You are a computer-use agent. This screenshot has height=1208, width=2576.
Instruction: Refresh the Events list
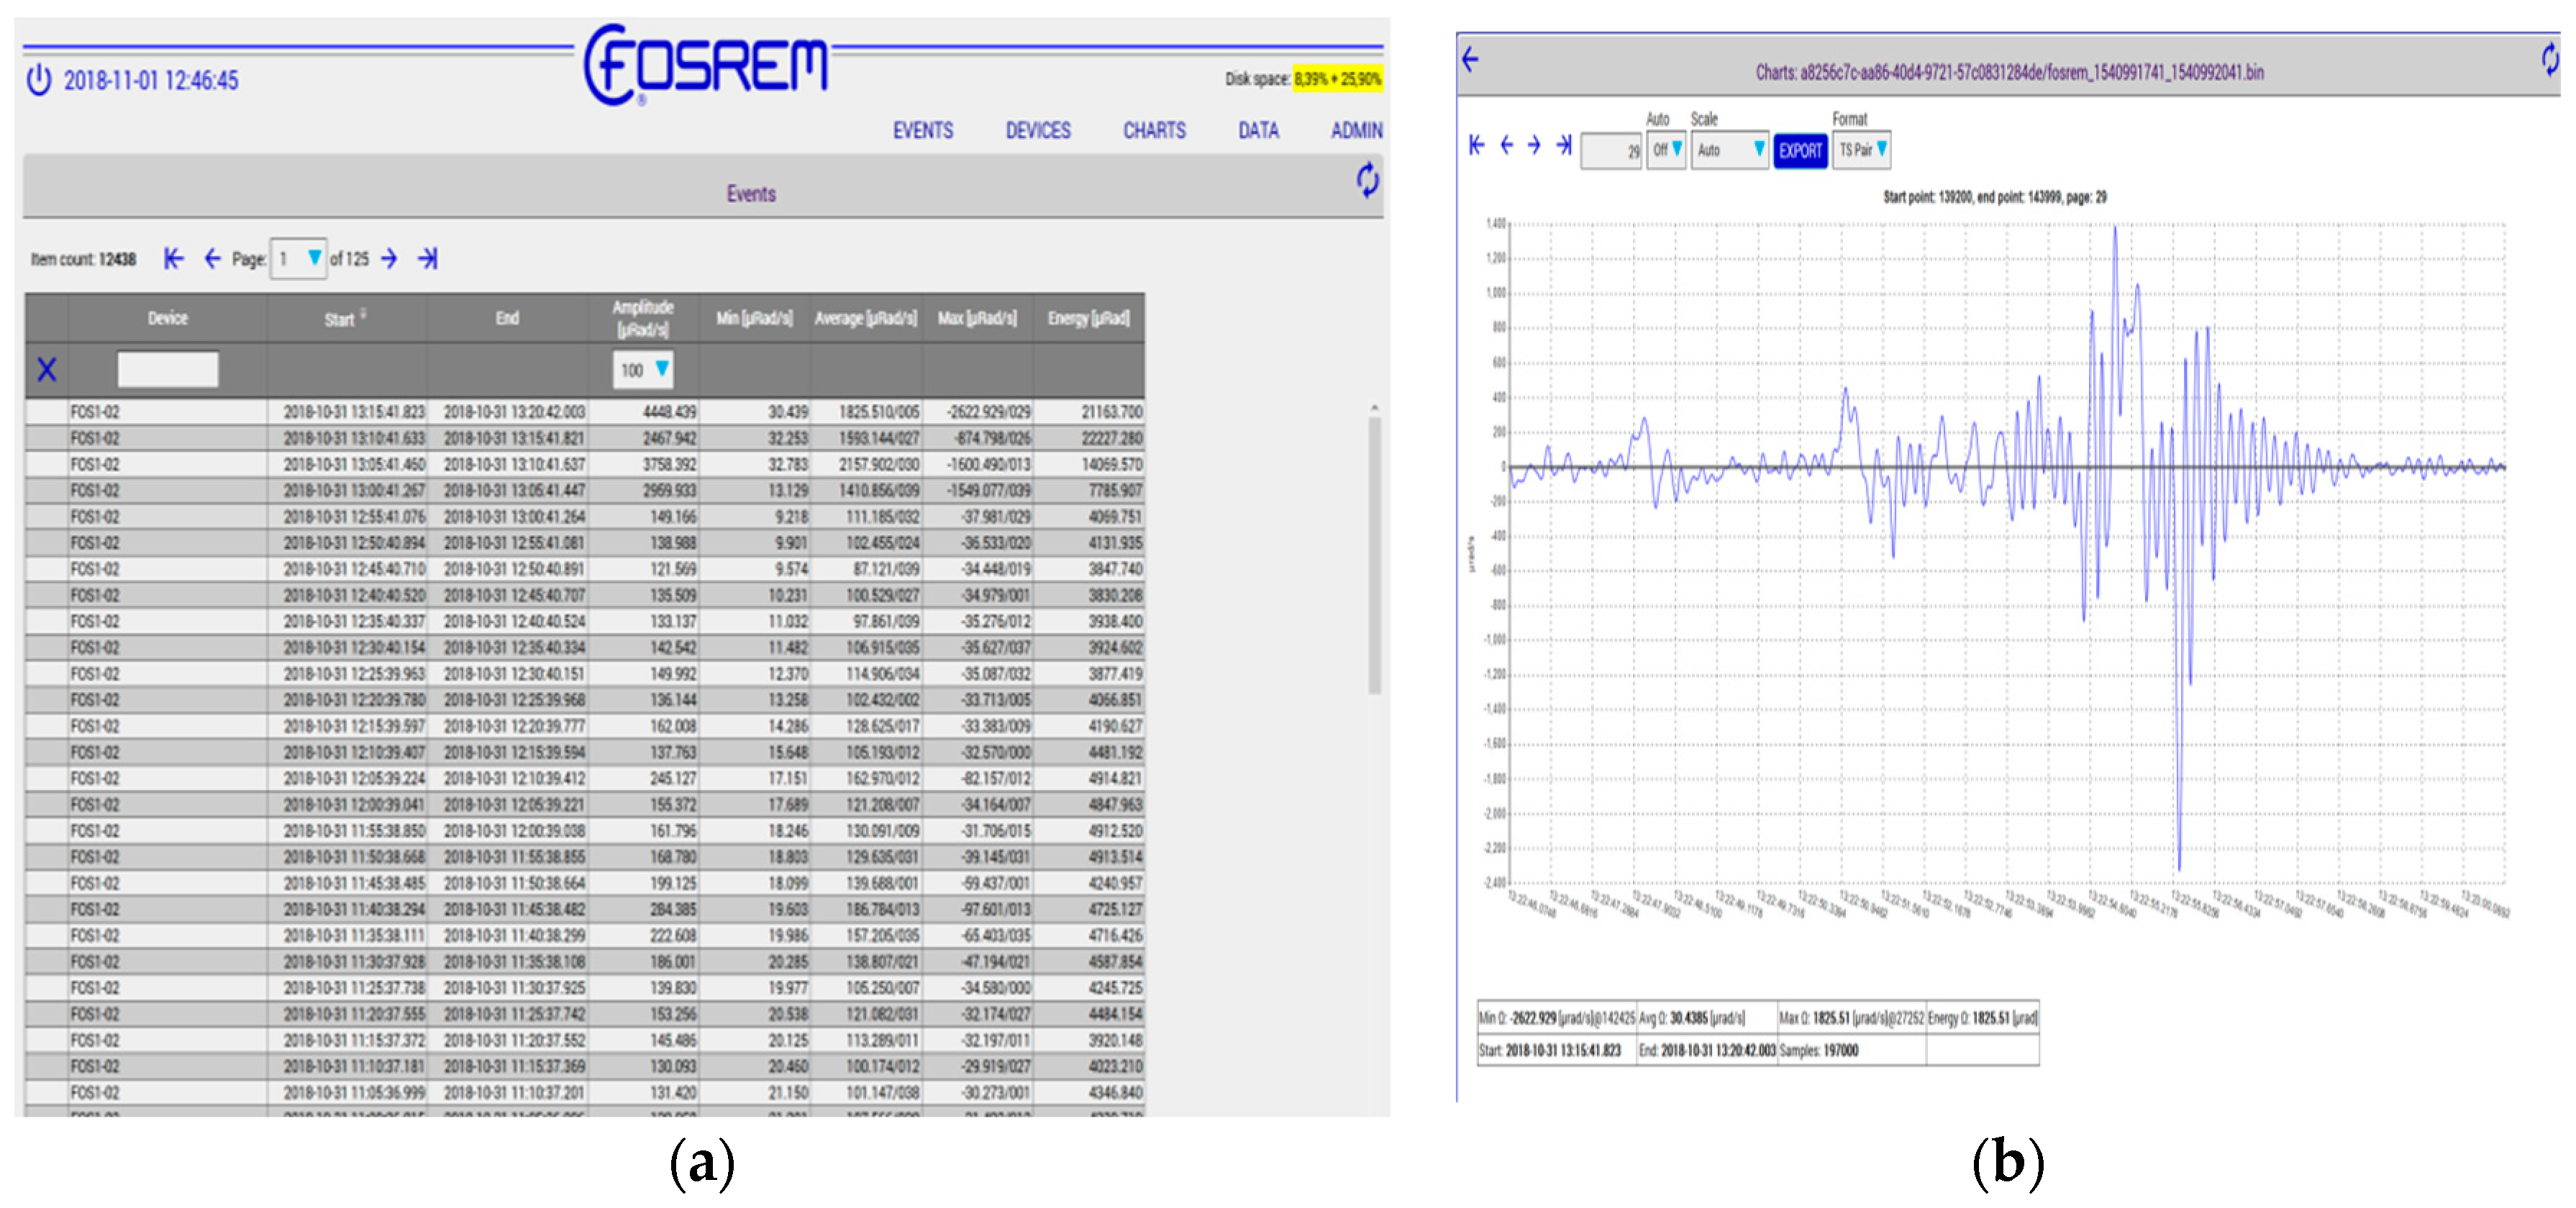point(1367,180)
